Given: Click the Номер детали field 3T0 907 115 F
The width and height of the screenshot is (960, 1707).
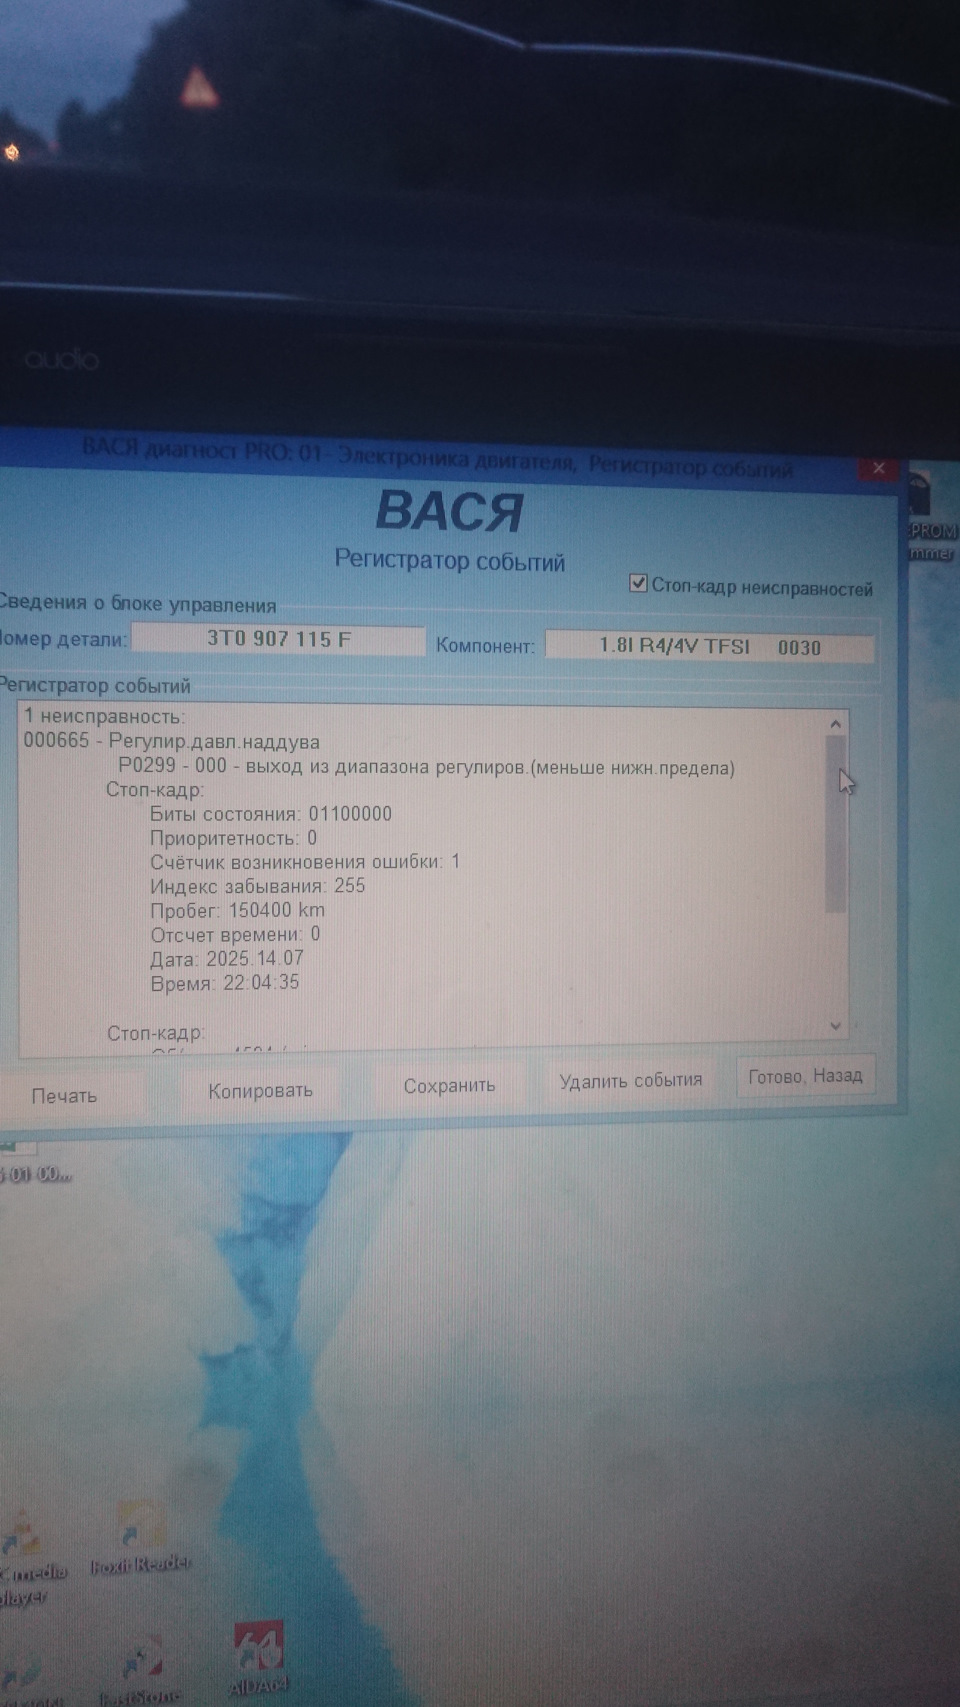Looking at the screenshot, I should point(279,639).
